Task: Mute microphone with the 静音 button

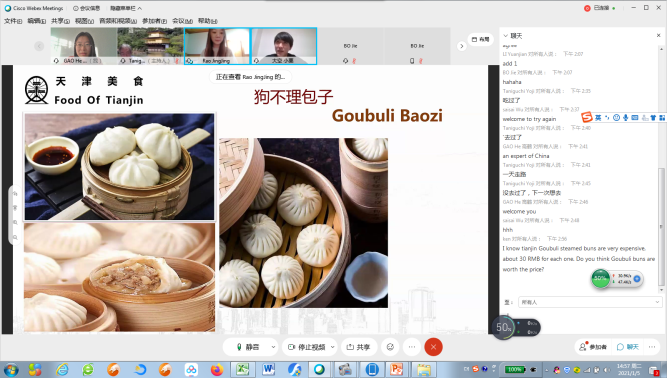Action: 248,347
